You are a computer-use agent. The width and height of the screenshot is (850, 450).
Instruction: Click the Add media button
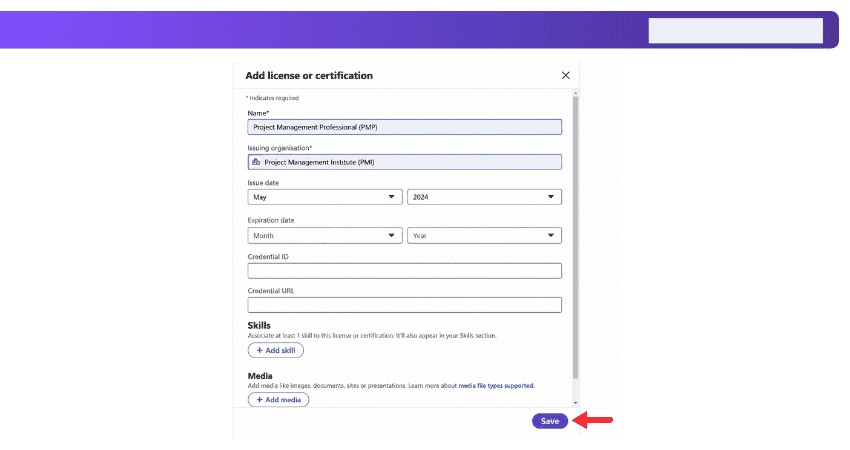tap(278, 400)
